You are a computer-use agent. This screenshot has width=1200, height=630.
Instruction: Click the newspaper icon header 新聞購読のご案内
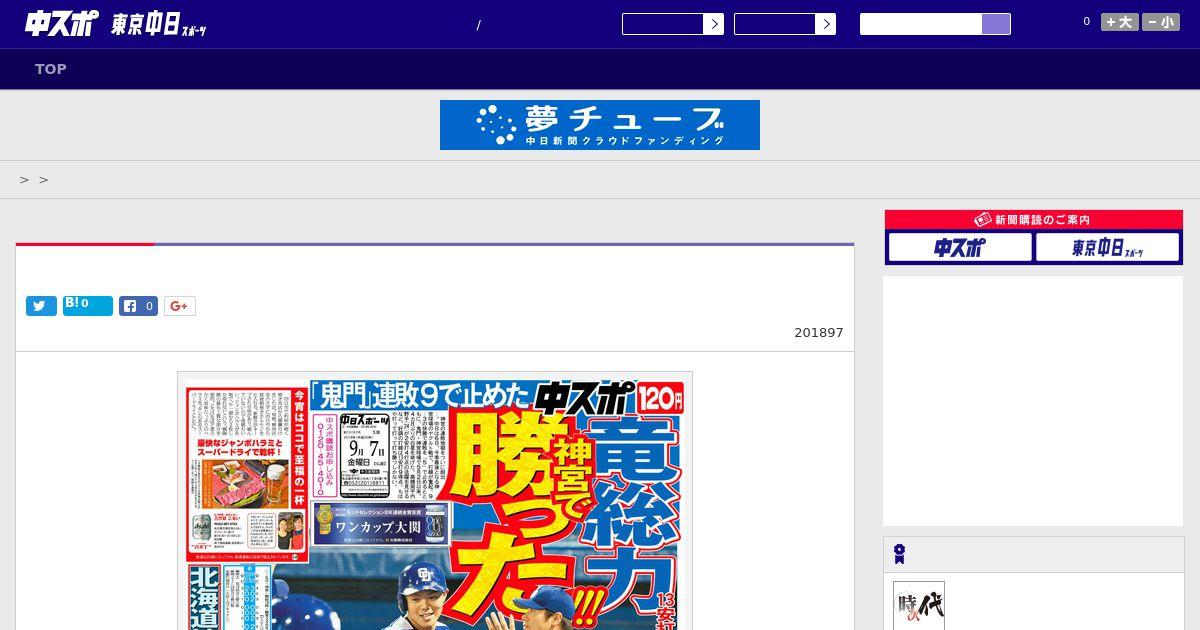pos(1034,220)
